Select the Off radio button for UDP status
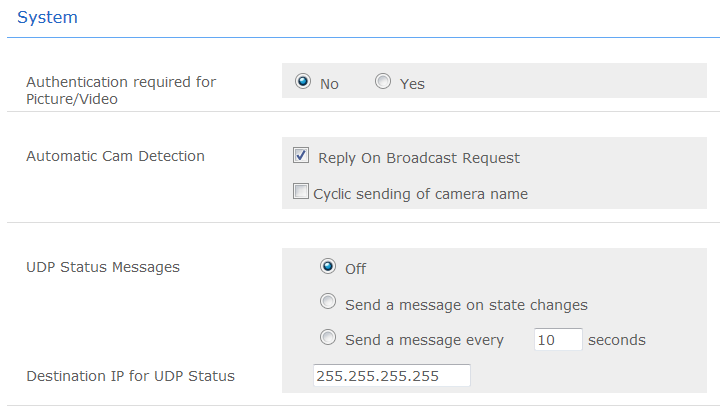721x420 pixels. 327,267
